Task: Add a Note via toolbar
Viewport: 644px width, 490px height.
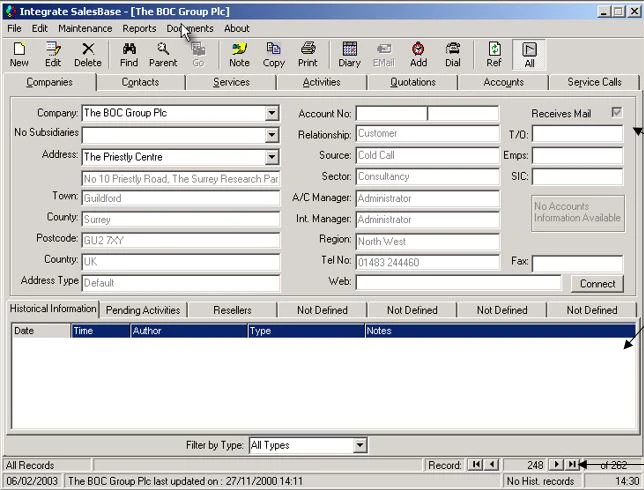Action: pos(239,55)
